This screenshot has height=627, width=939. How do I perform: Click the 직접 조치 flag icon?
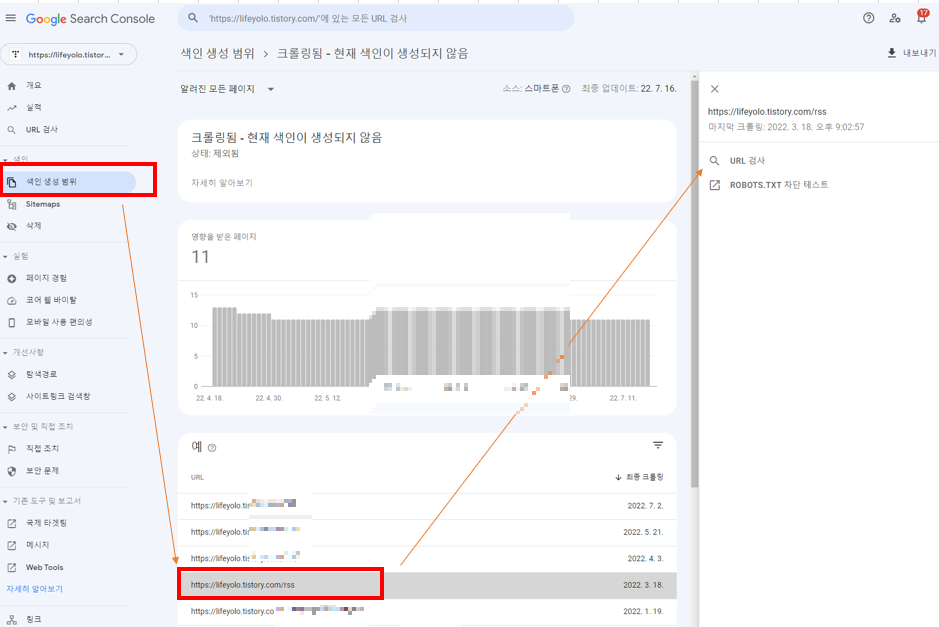(x=11, y=449)
